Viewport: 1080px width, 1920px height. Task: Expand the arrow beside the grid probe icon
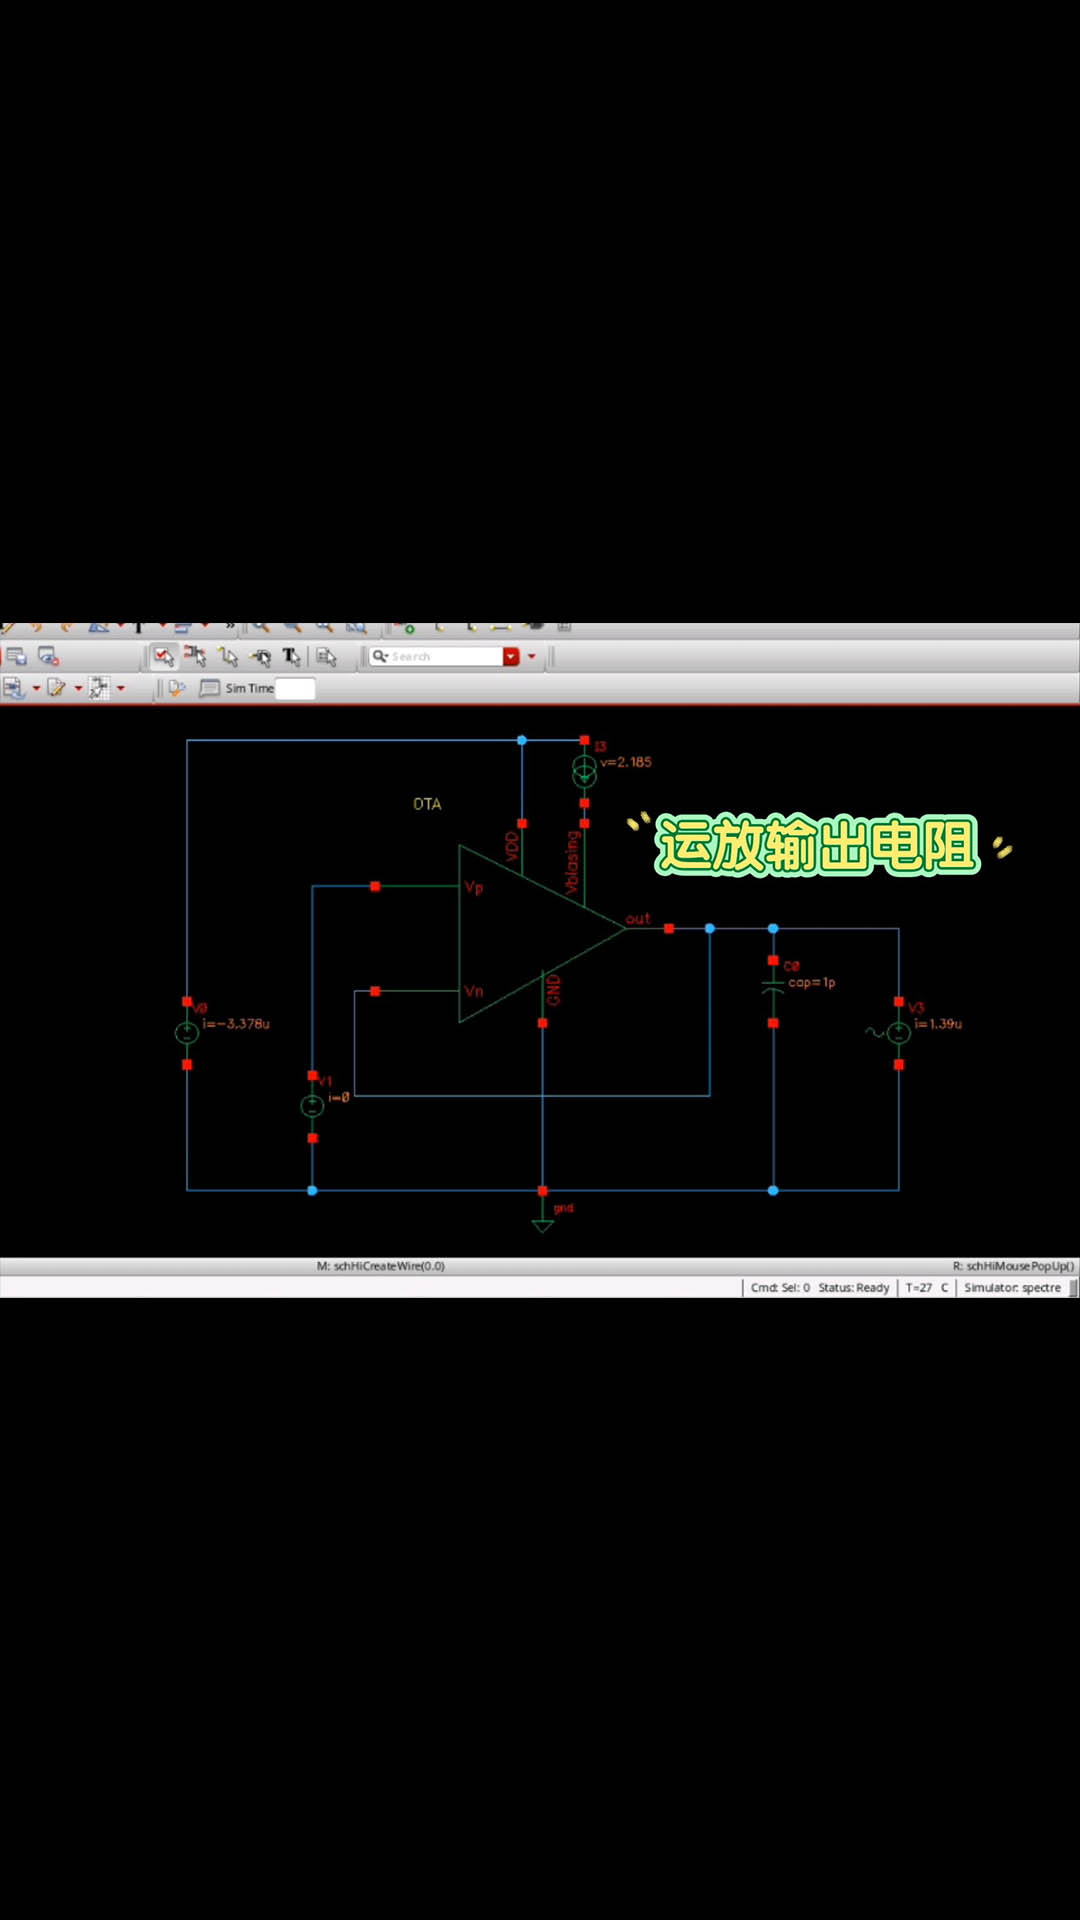click(120, 688)
